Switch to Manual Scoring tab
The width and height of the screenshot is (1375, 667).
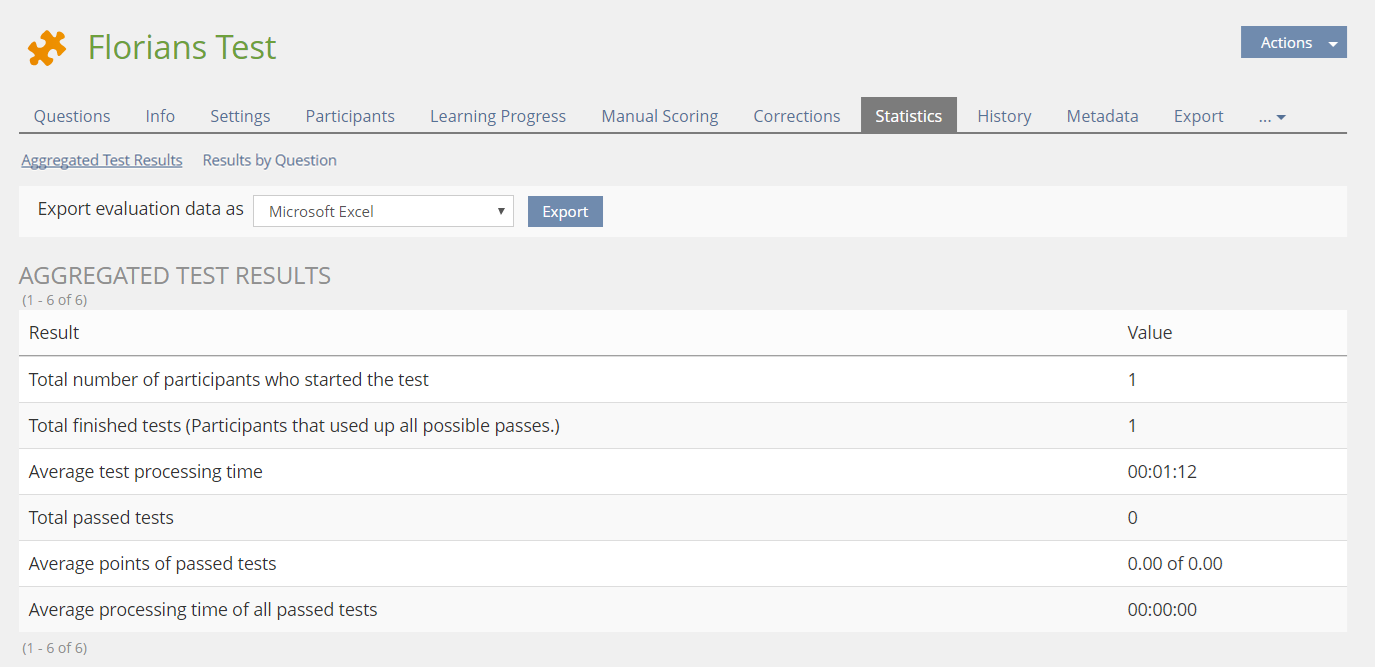click(660, 116)
